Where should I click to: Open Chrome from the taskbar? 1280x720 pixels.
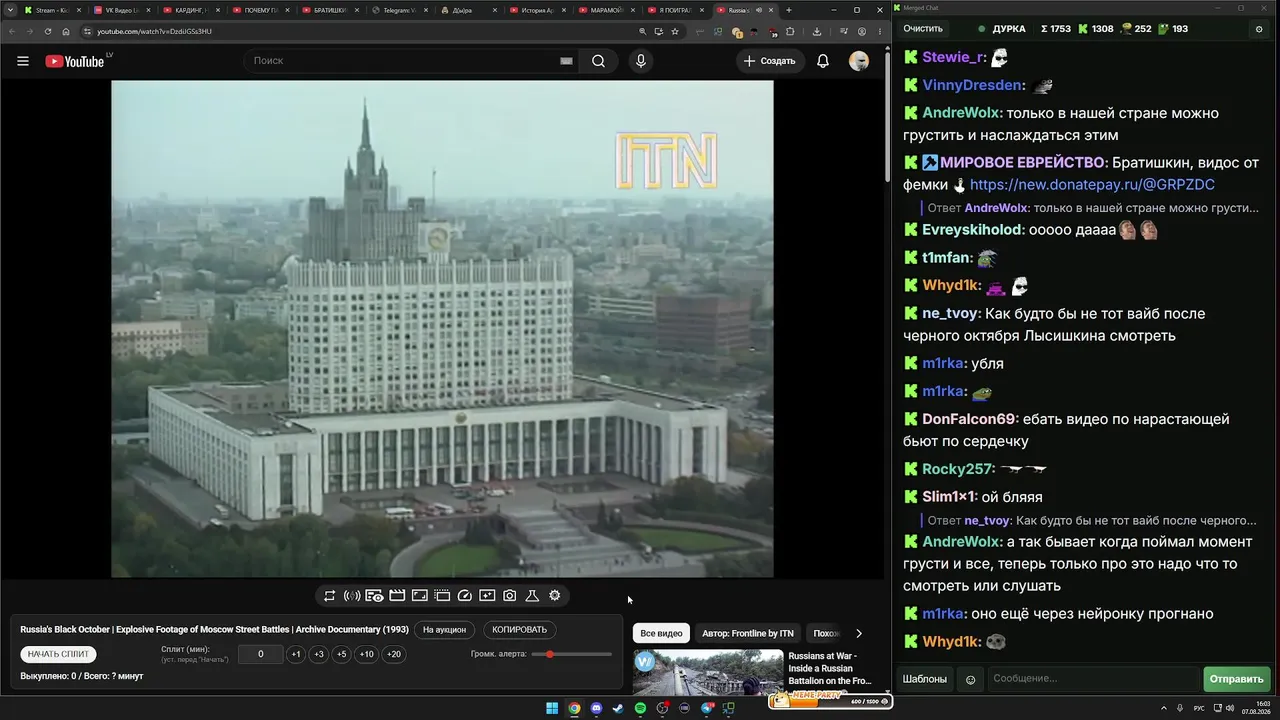pyautogui.click(x=574, y=708)
